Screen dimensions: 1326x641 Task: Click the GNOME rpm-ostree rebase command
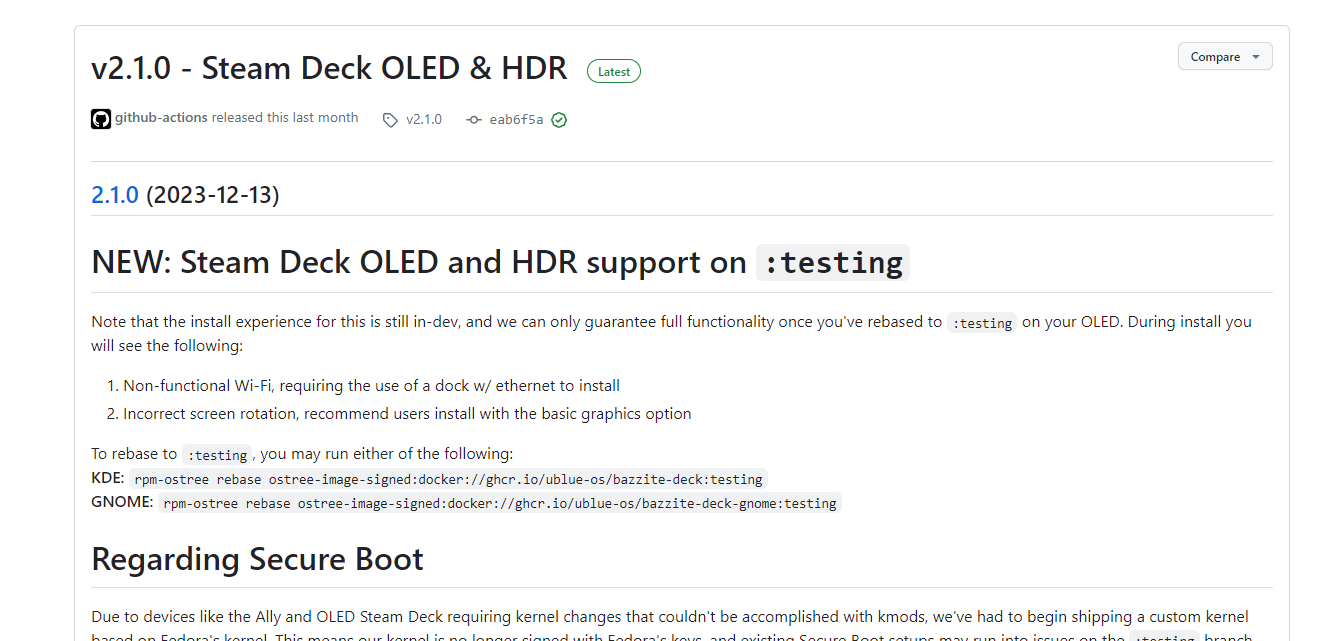coord(500,503)
